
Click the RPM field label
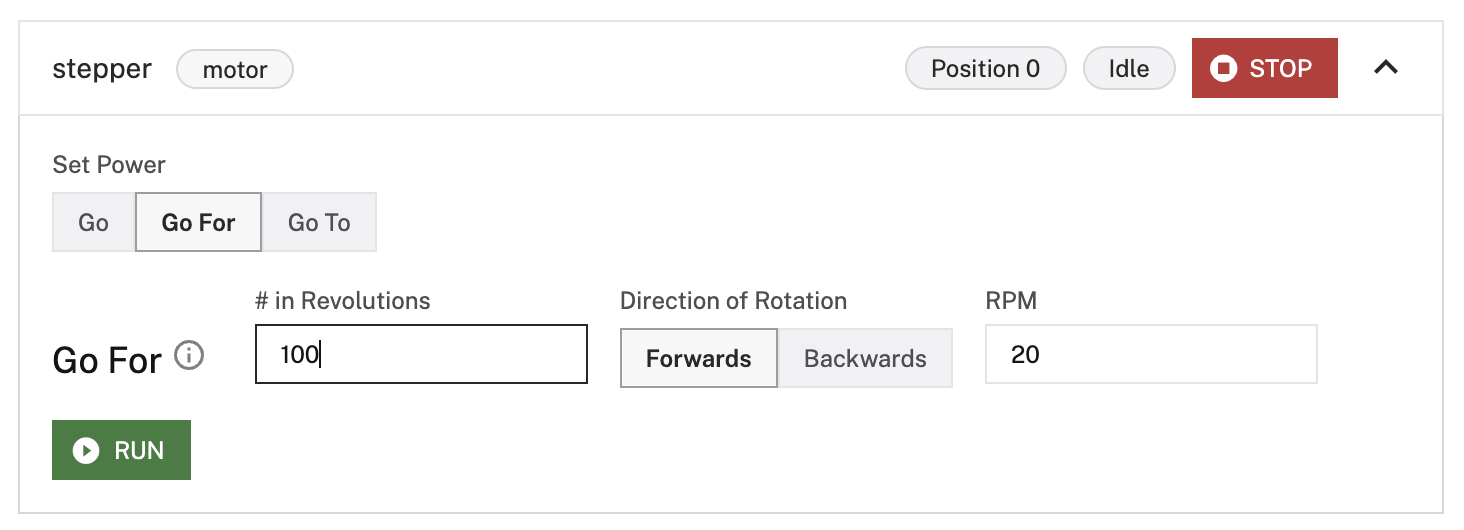1011,301
